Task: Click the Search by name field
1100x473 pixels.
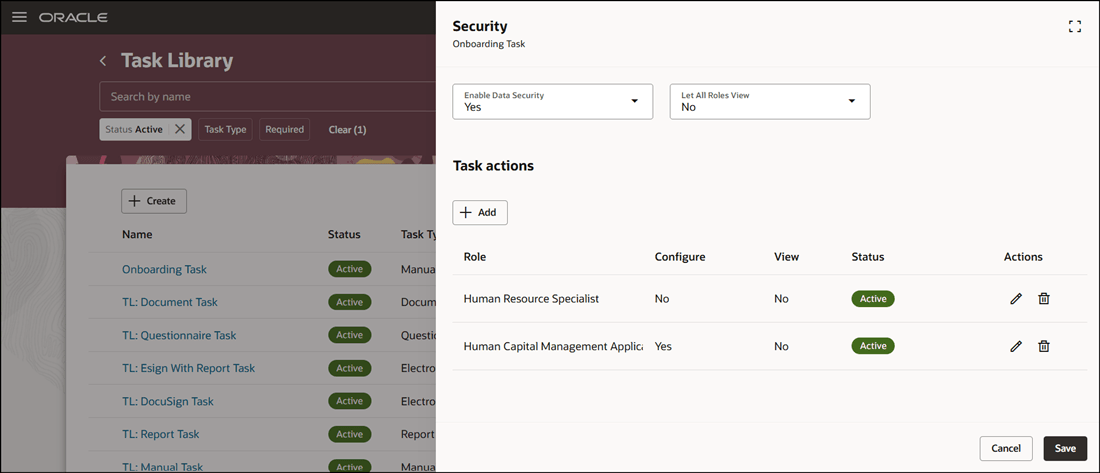Action: coord(267,96)
